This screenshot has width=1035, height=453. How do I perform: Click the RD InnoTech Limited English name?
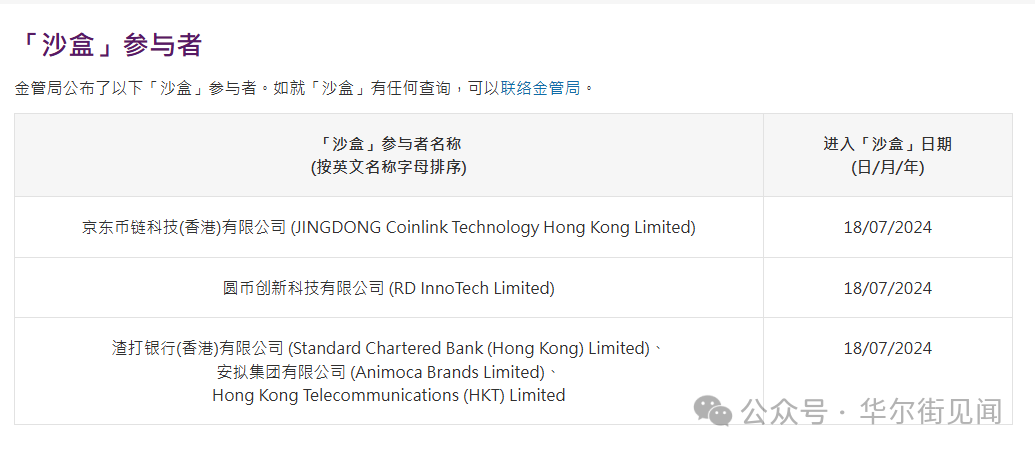[471, 288]
